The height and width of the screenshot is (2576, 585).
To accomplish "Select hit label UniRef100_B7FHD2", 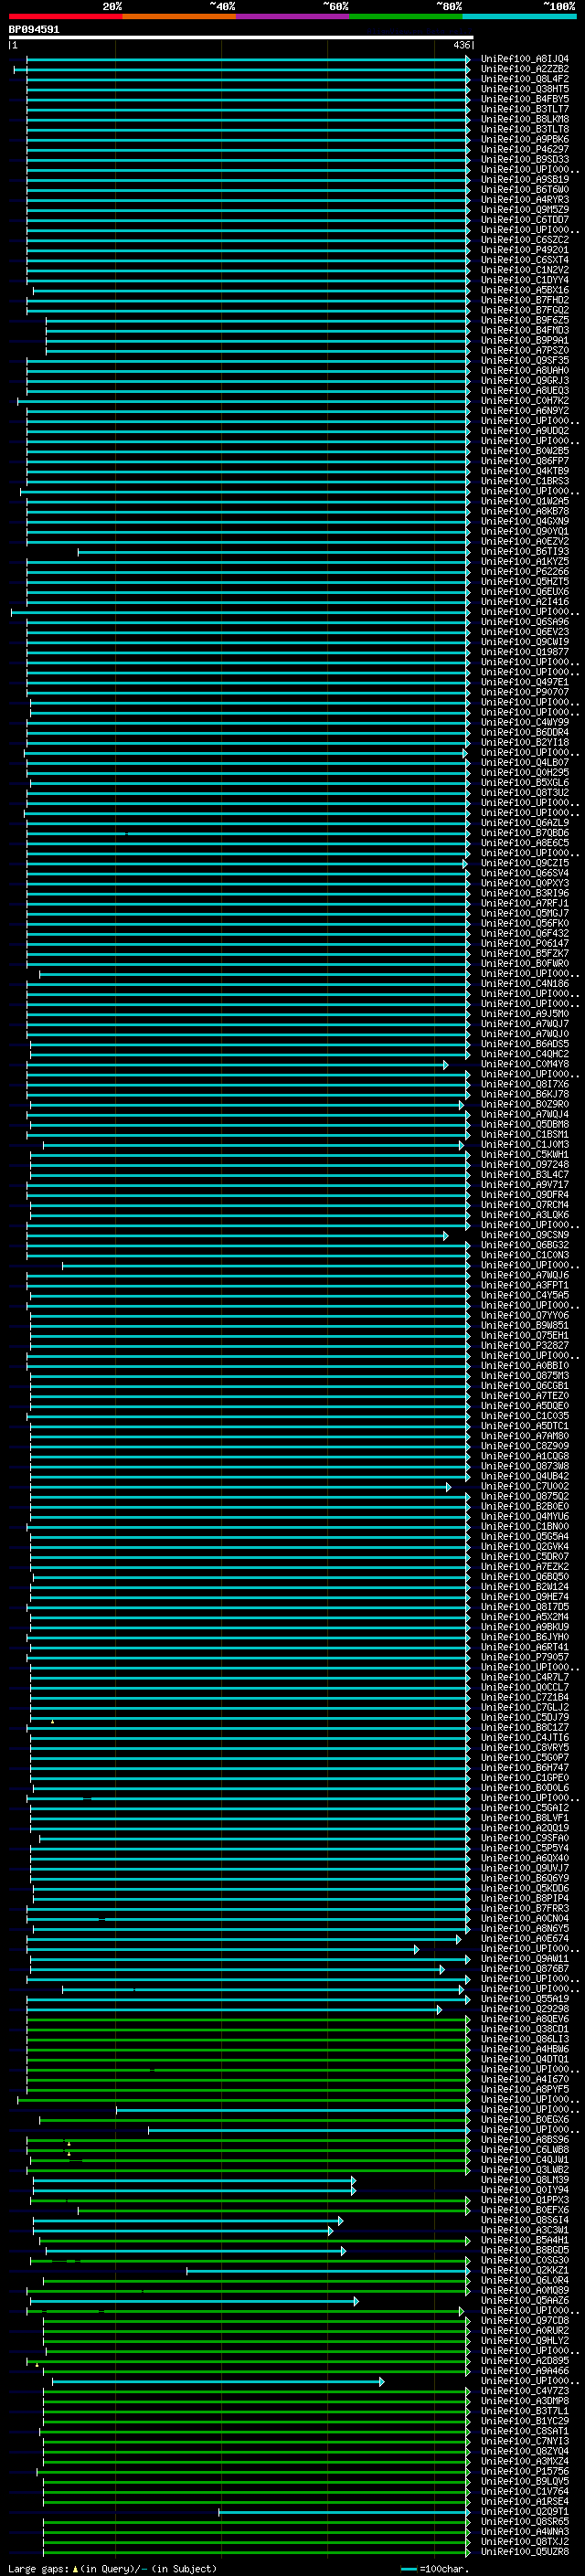I will (524, 300).
